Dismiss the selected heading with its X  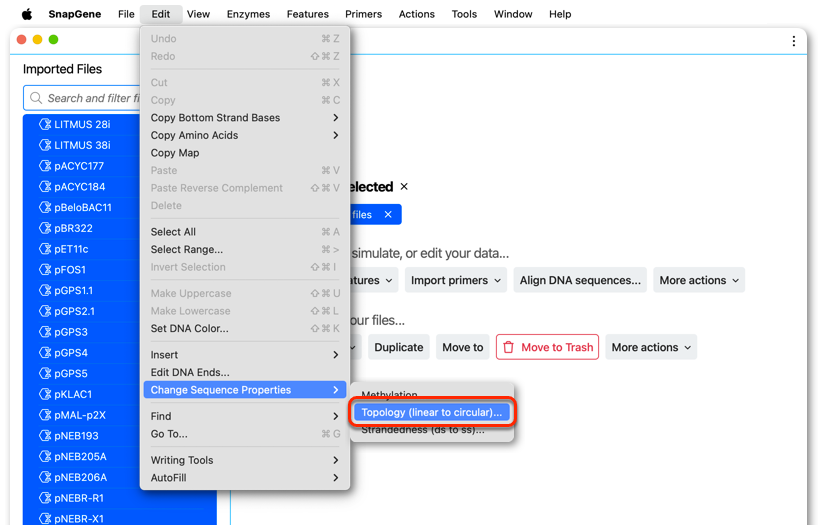click(404, 186)
